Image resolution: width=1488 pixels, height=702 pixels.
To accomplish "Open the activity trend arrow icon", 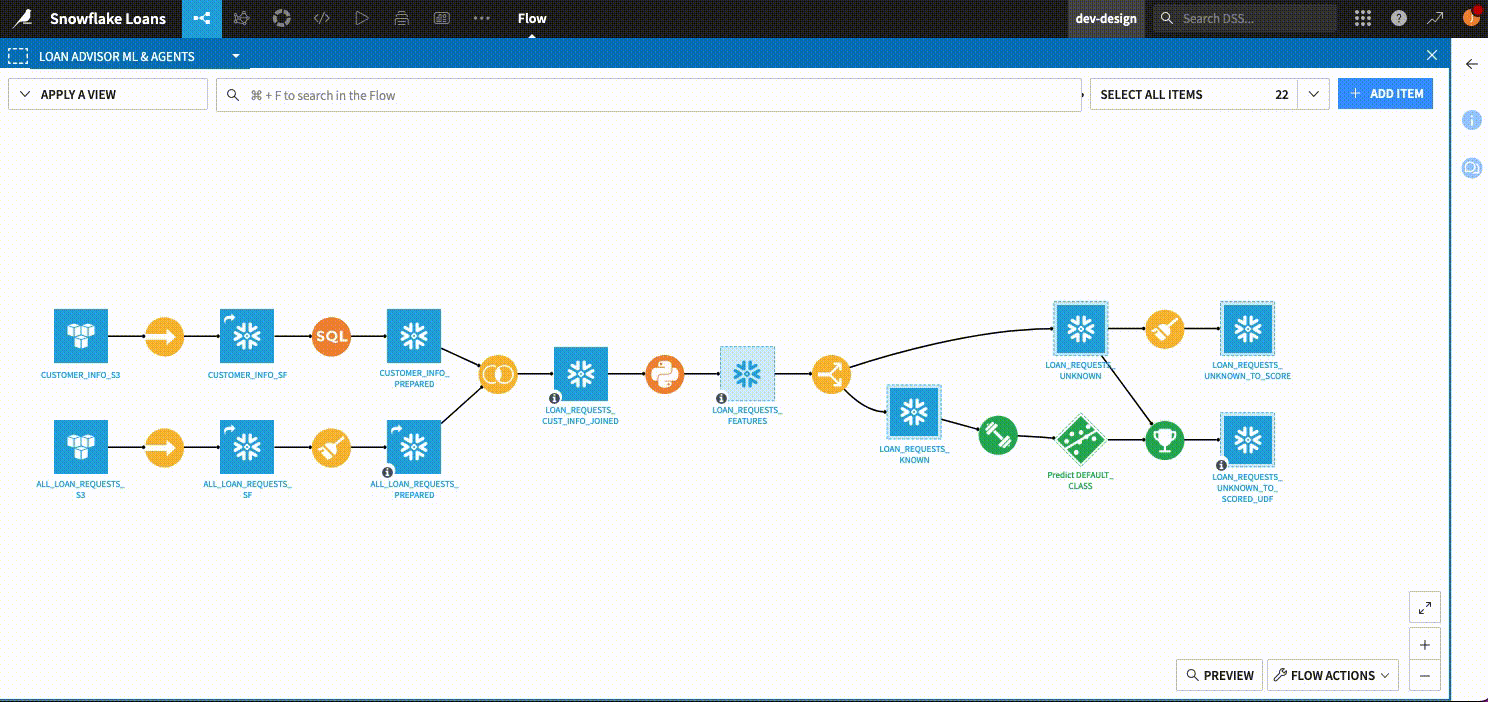I will pos(1435,18).
